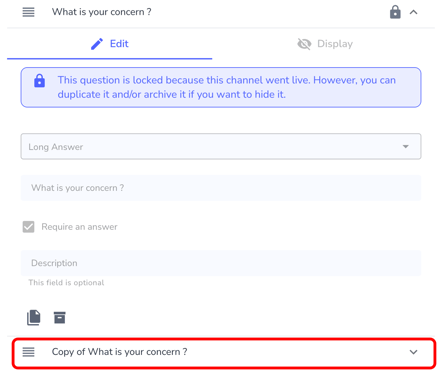Open the Long Answer type dropdown
The image size is (442, 374).
click(221, 147)
